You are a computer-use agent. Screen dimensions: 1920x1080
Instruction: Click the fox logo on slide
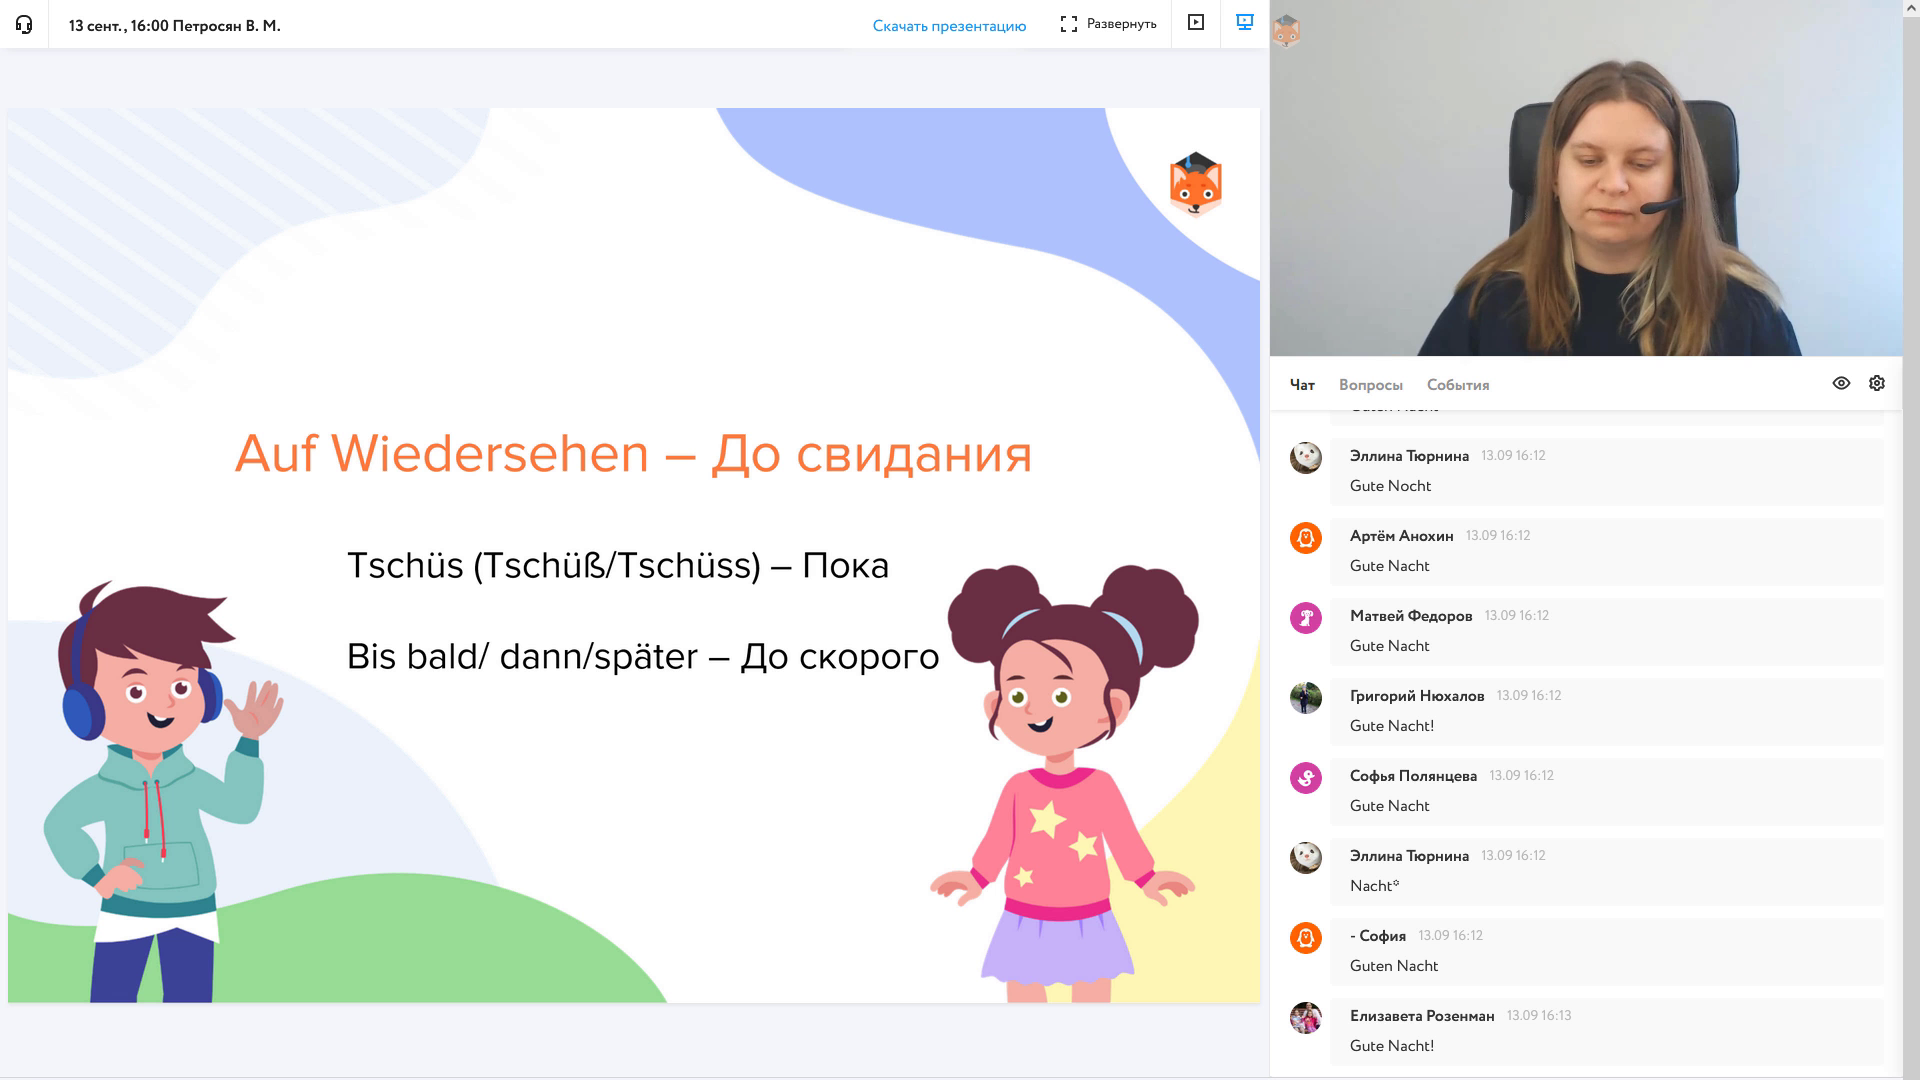1196,185
